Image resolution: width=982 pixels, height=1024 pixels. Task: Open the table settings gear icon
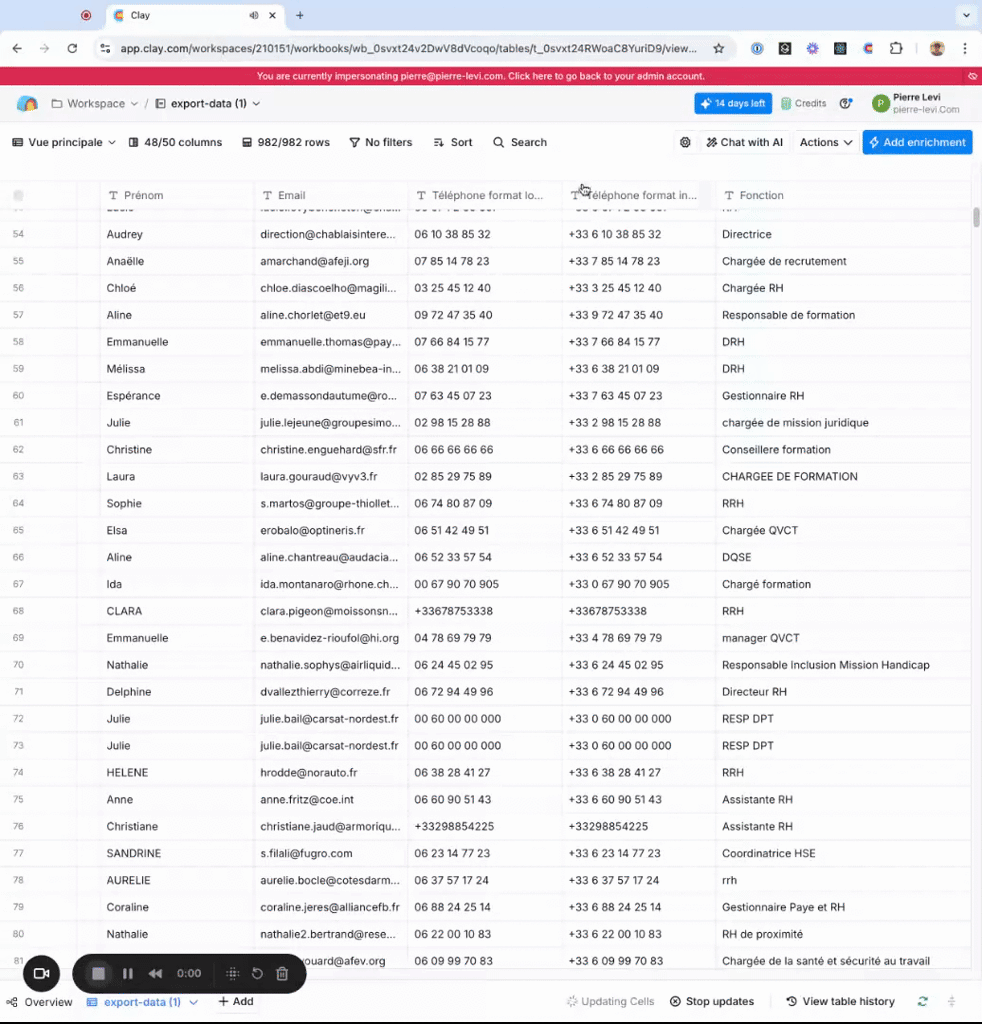[685, 143]
